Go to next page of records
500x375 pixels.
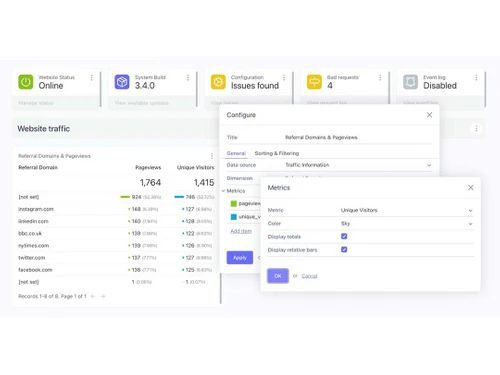click(103, 296)
